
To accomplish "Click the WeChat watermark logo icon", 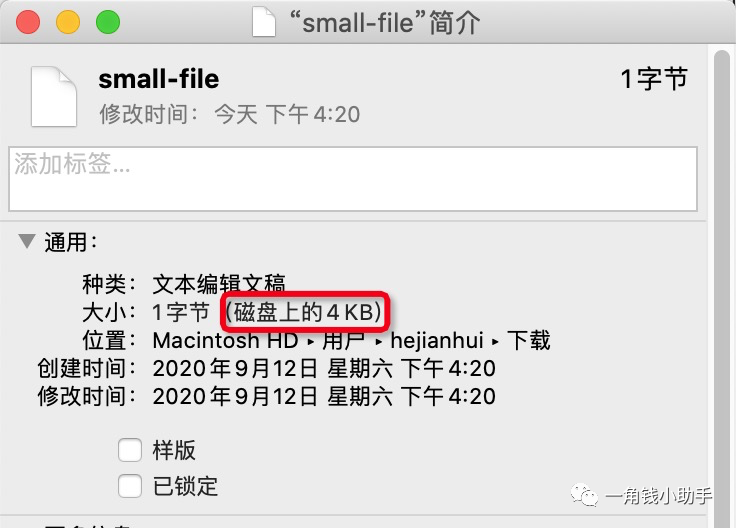I will tap(583, 495).
